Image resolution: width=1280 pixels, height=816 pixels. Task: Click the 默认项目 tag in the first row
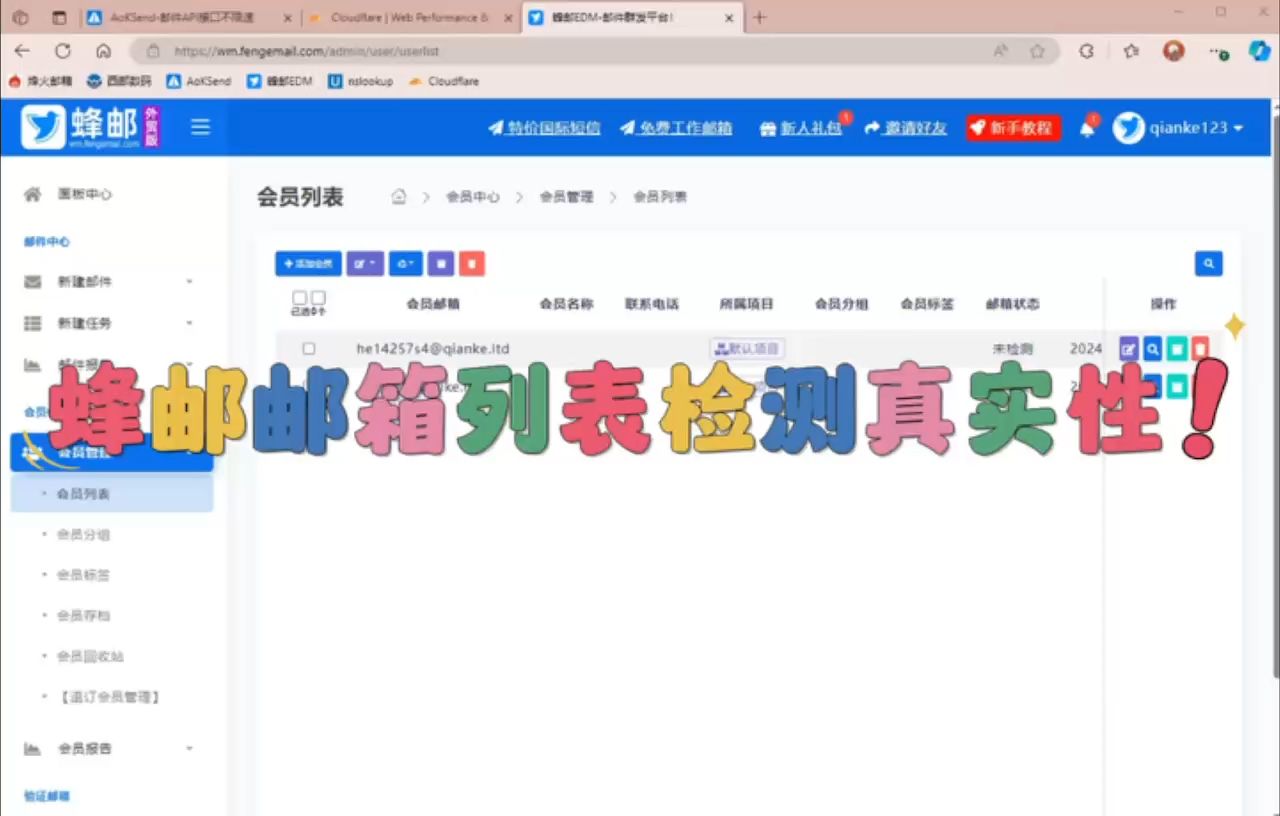point(747,349)
